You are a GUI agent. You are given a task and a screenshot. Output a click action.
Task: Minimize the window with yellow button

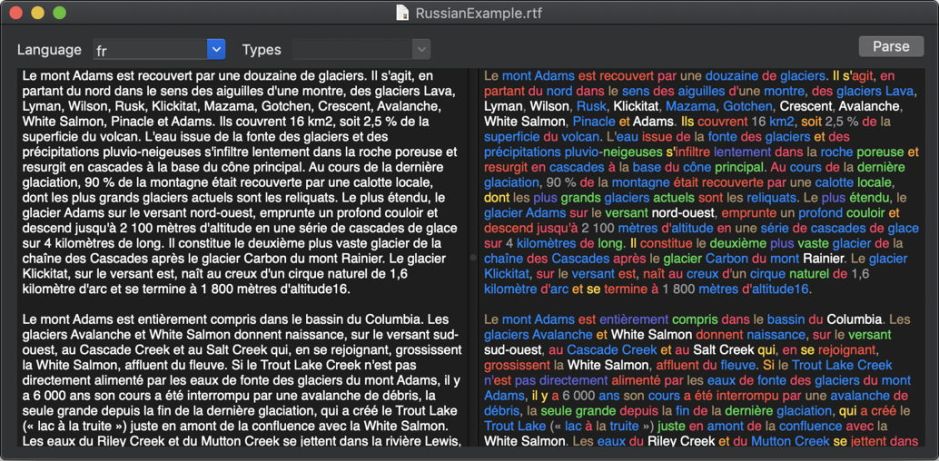tap(38, 13)
